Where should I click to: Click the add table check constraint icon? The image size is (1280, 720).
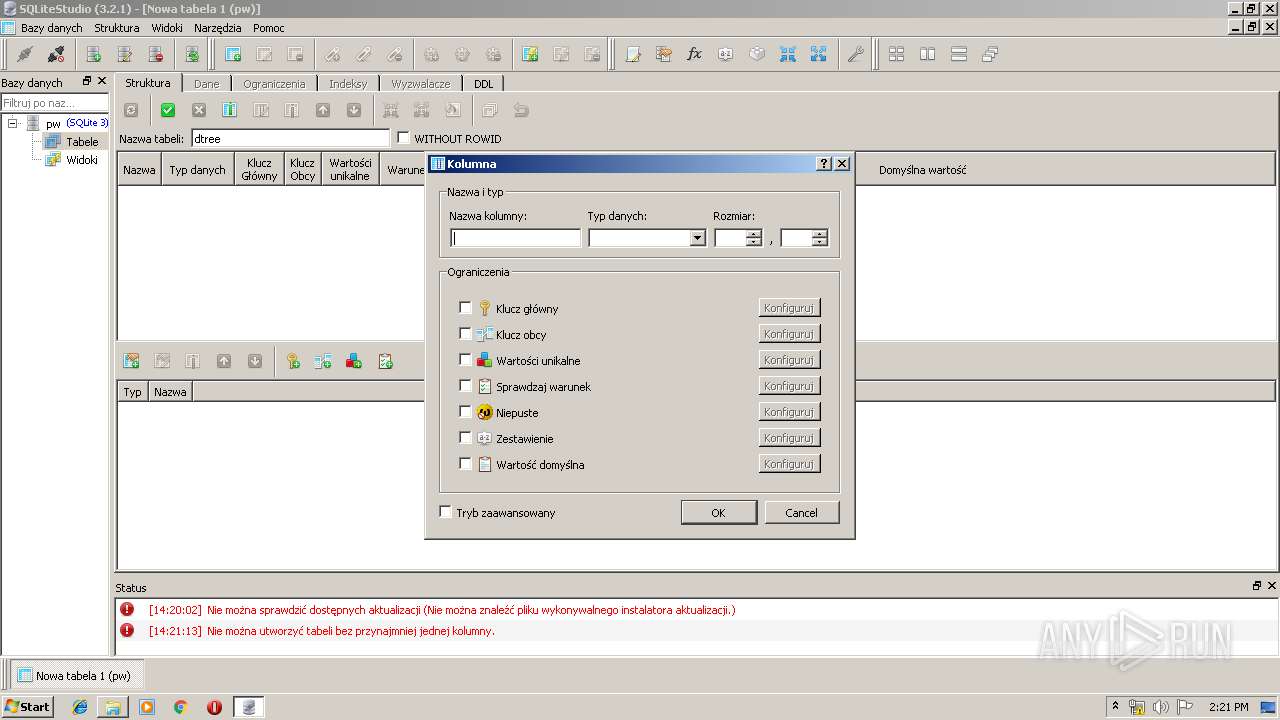[385, 361]
